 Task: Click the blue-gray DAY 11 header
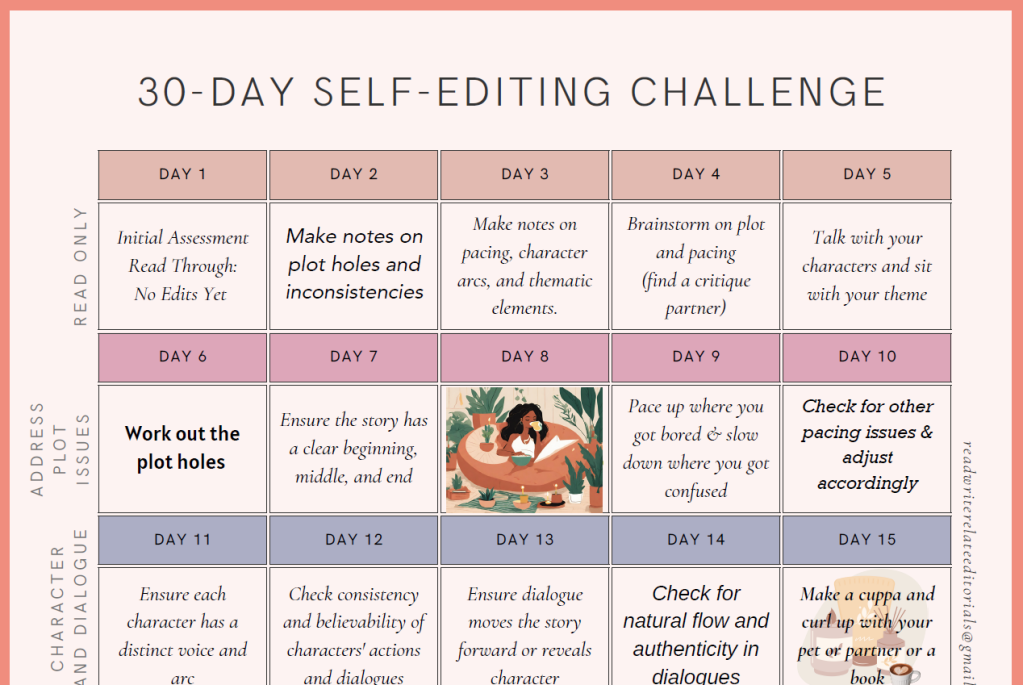(x=183, y=540)
